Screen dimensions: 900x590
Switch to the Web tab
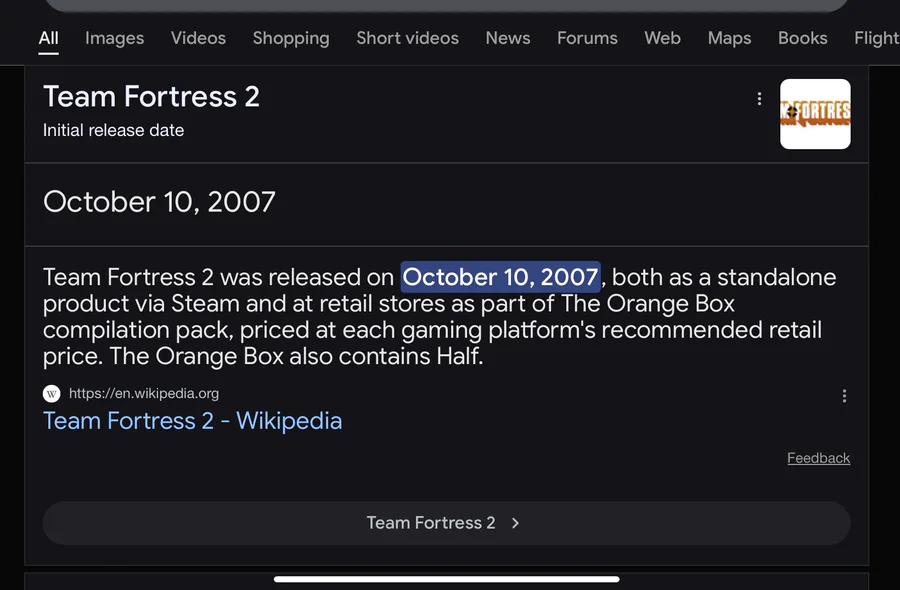662,38
